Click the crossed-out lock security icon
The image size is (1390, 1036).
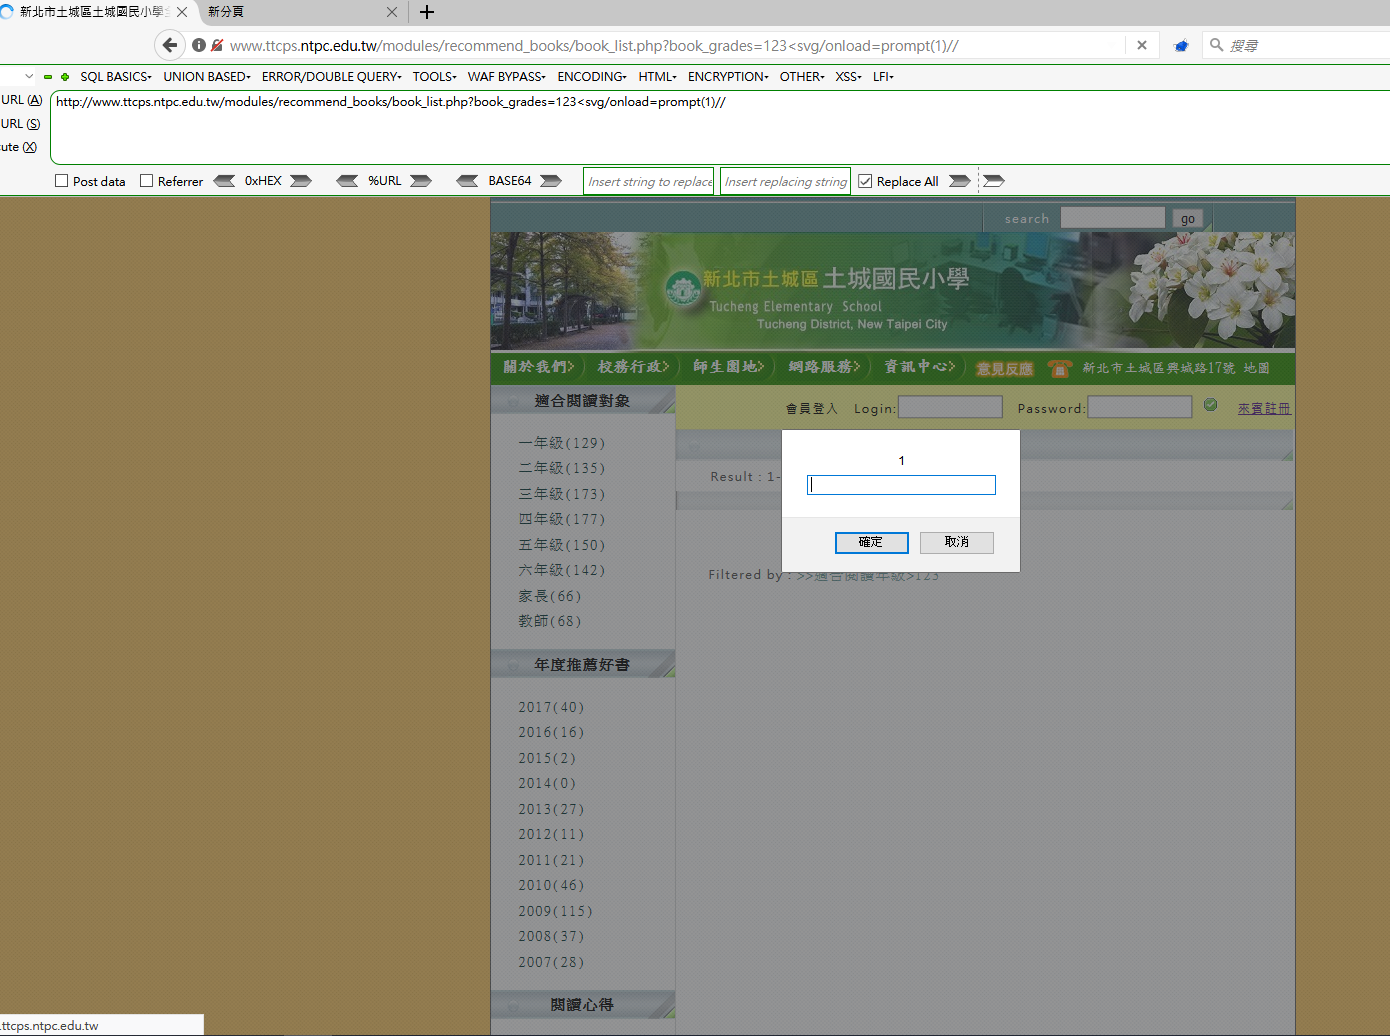pos(217,45)
